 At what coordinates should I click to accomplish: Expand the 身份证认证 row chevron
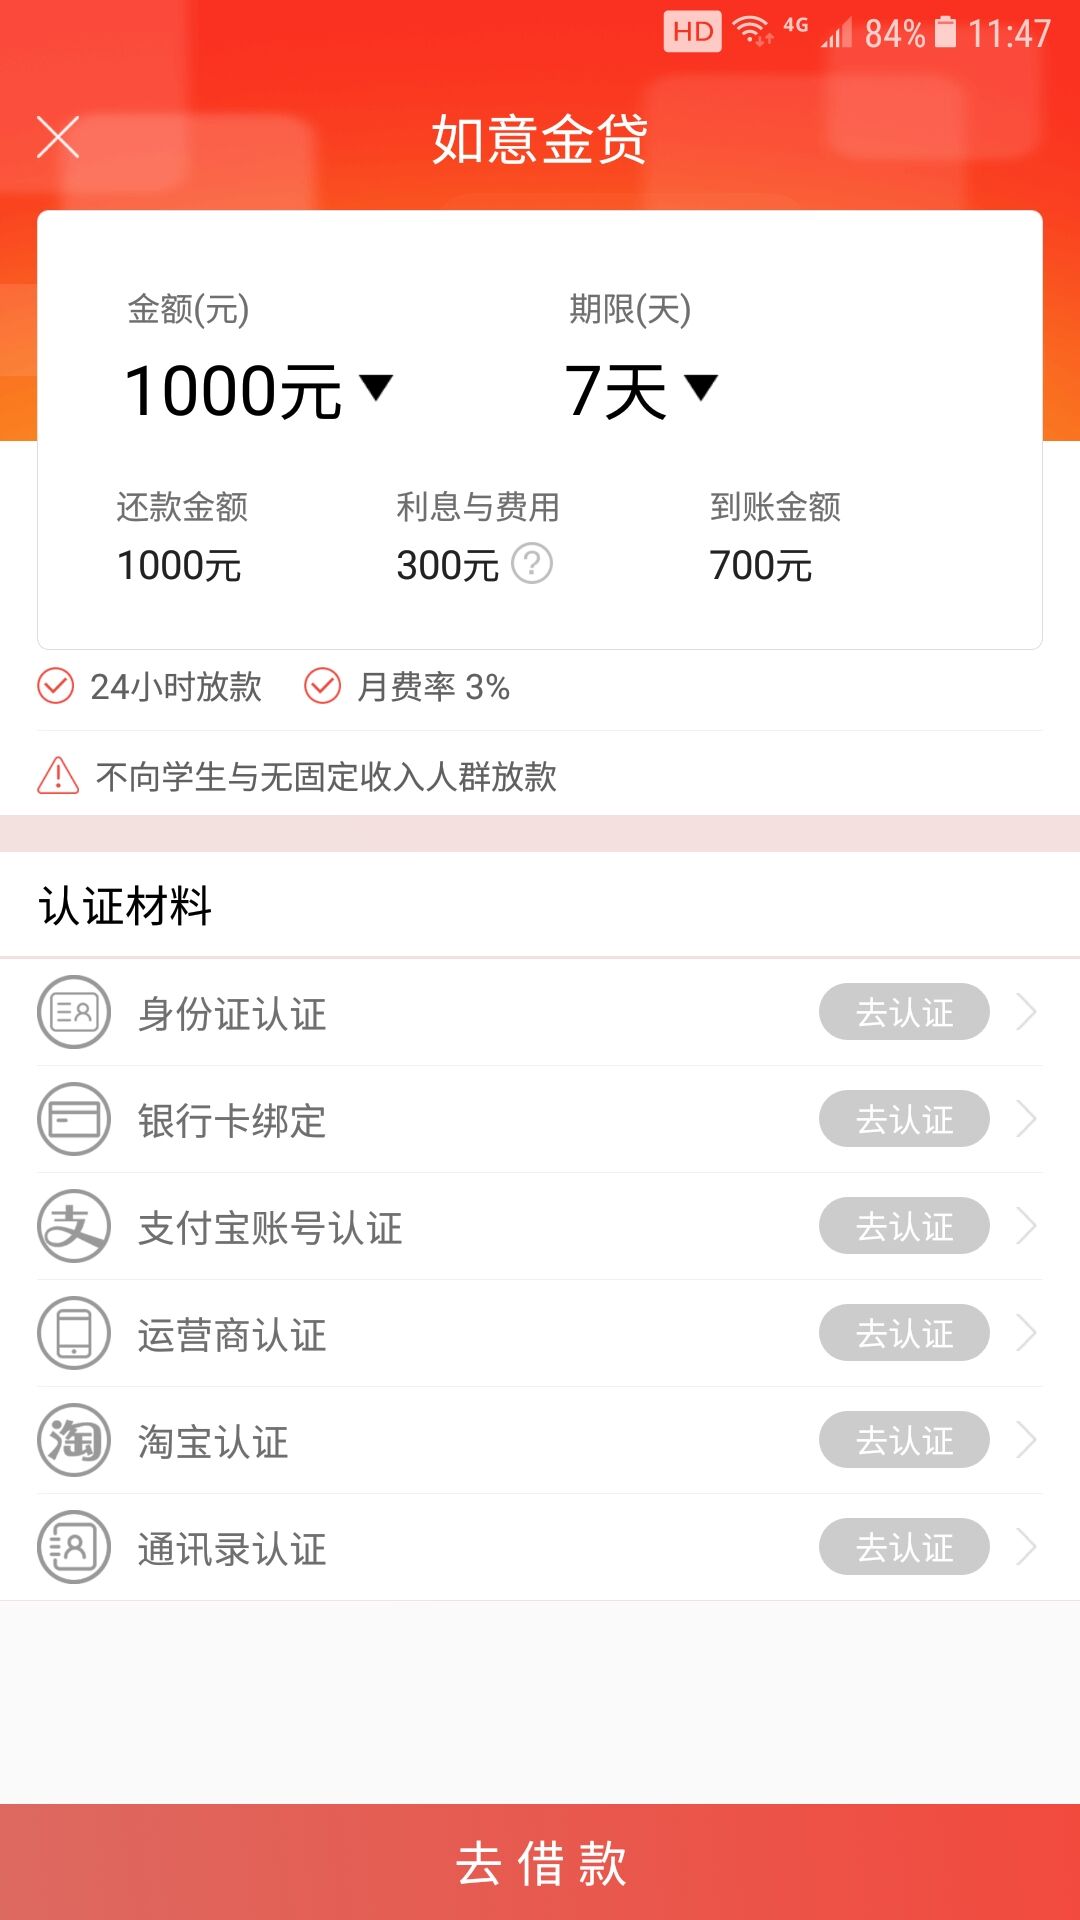point(1026,1012)
